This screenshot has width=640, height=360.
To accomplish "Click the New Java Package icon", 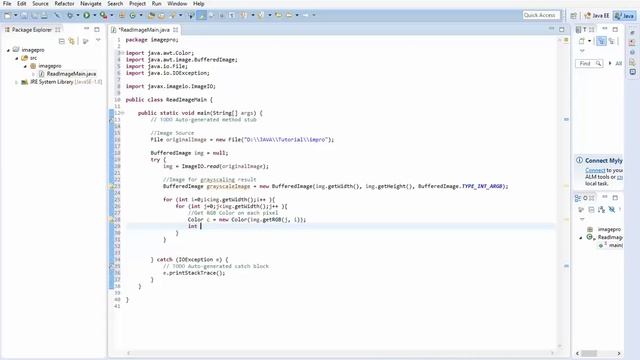I will 122,16.
